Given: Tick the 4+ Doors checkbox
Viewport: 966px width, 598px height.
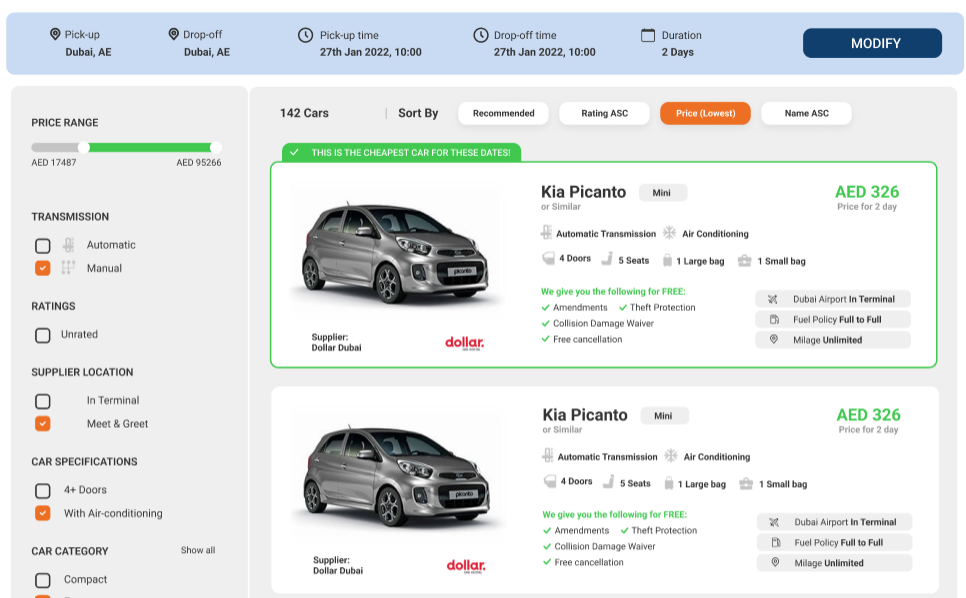Looking at the screenshot, I should 43,490.
